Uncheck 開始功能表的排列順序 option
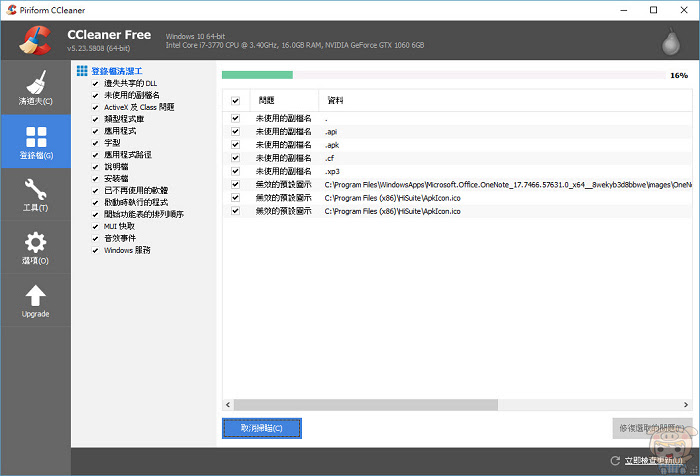Viewport: 700px width, 476px height. tap(95, 215)
